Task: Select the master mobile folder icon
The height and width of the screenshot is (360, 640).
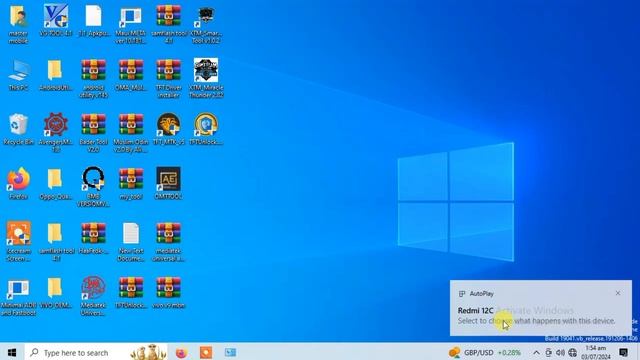Action: click(18, 17)
